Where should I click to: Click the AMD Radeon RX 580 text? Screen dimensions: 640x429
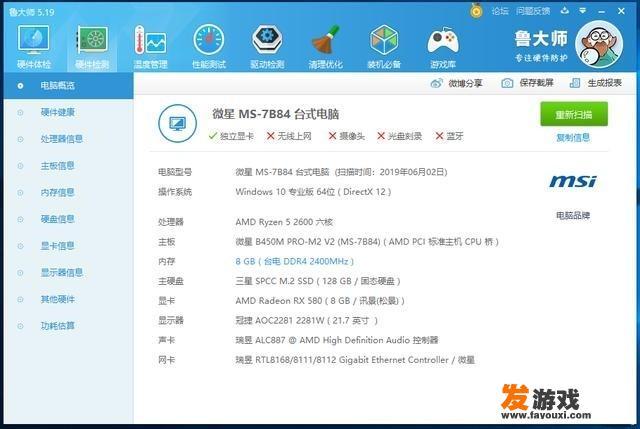point(320,301)
